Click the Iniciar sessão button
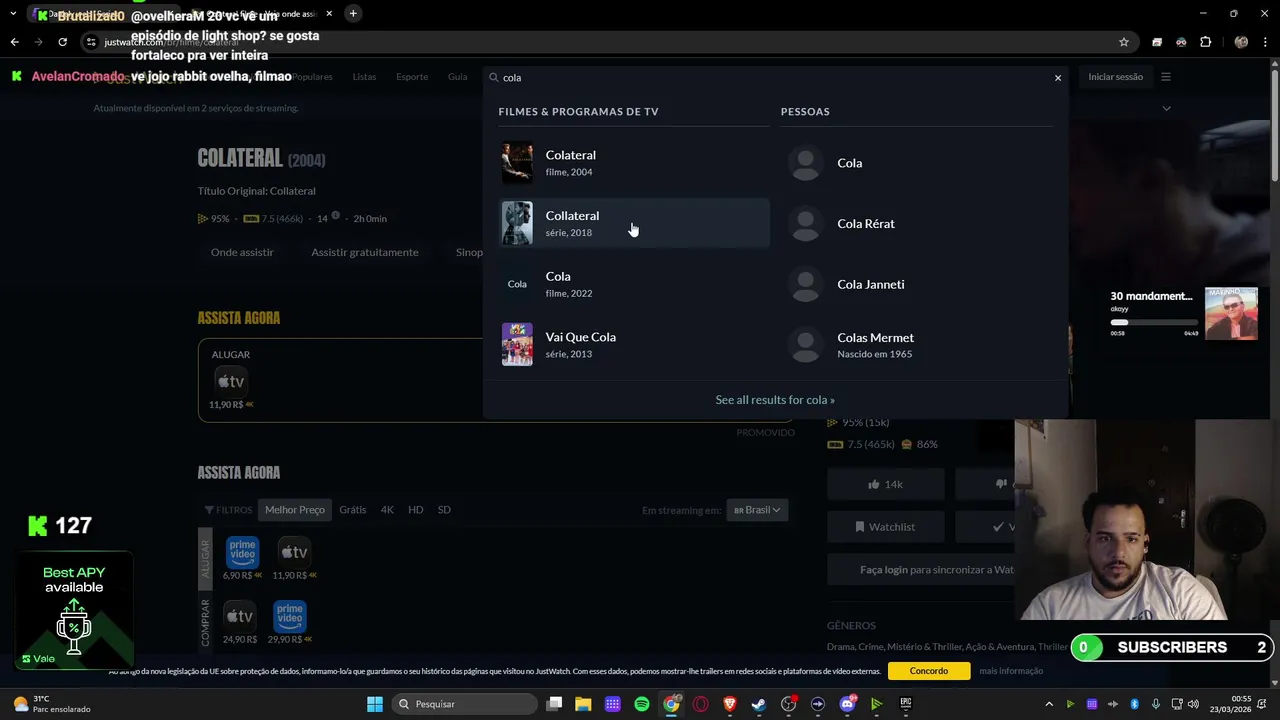Image resolution: width=1280 pixels, height=720 pixels. click(x=1115, y=77)
